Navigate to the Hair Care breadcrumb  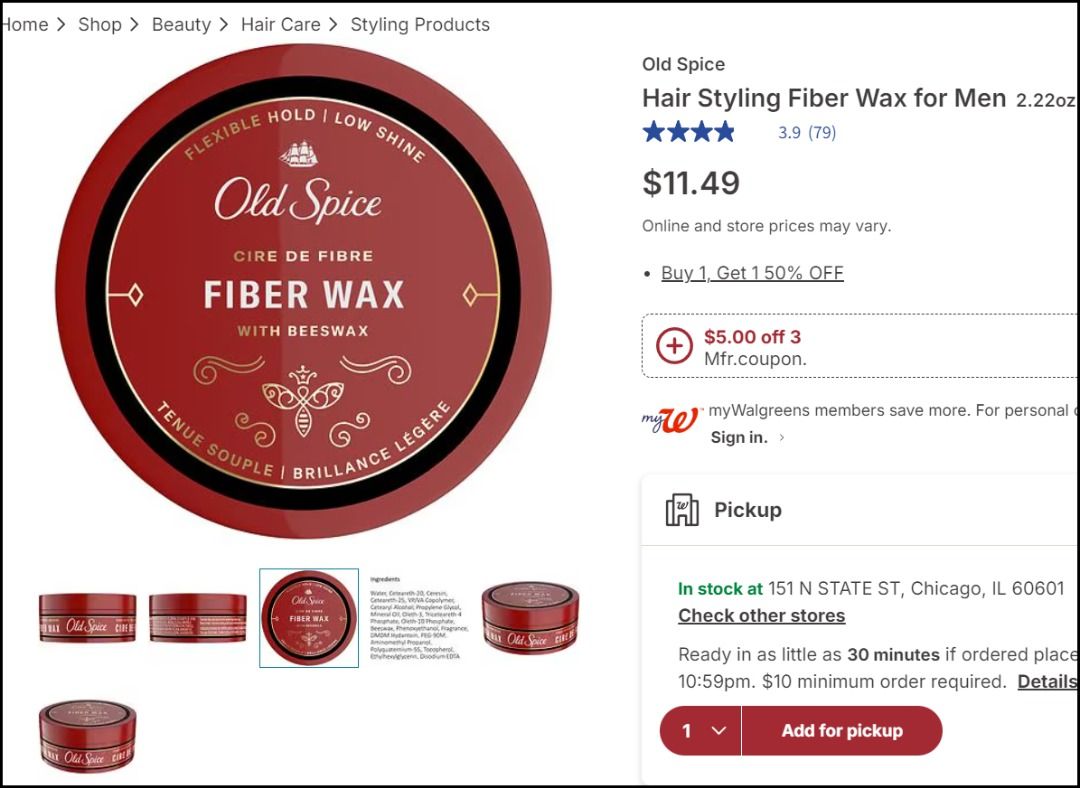(x=280, y=25)
